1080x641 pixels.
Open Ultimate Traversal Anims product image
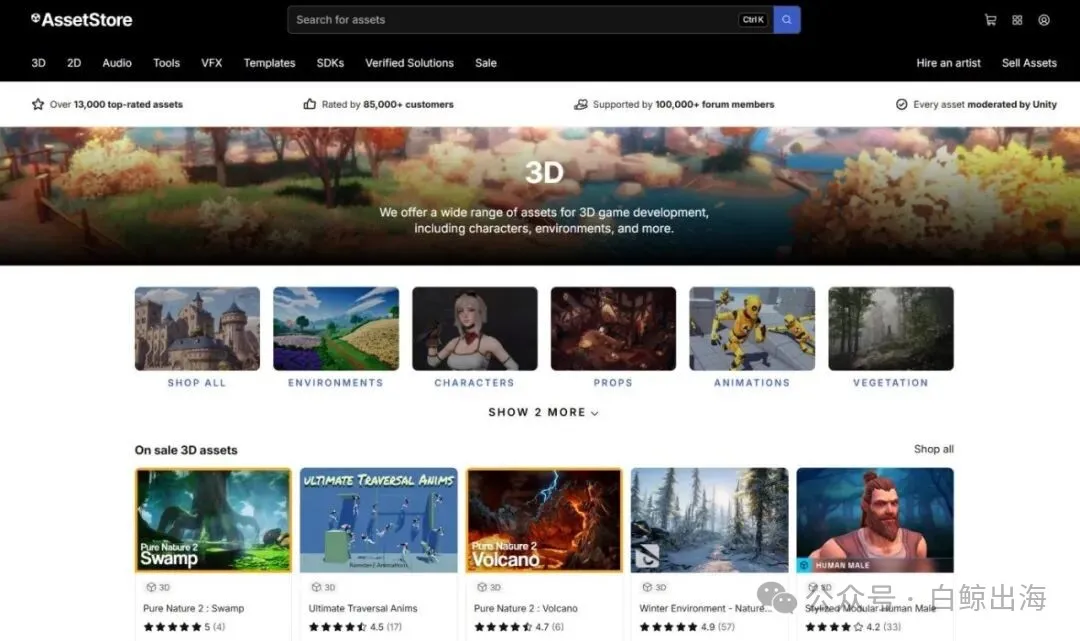pos(379,521)
